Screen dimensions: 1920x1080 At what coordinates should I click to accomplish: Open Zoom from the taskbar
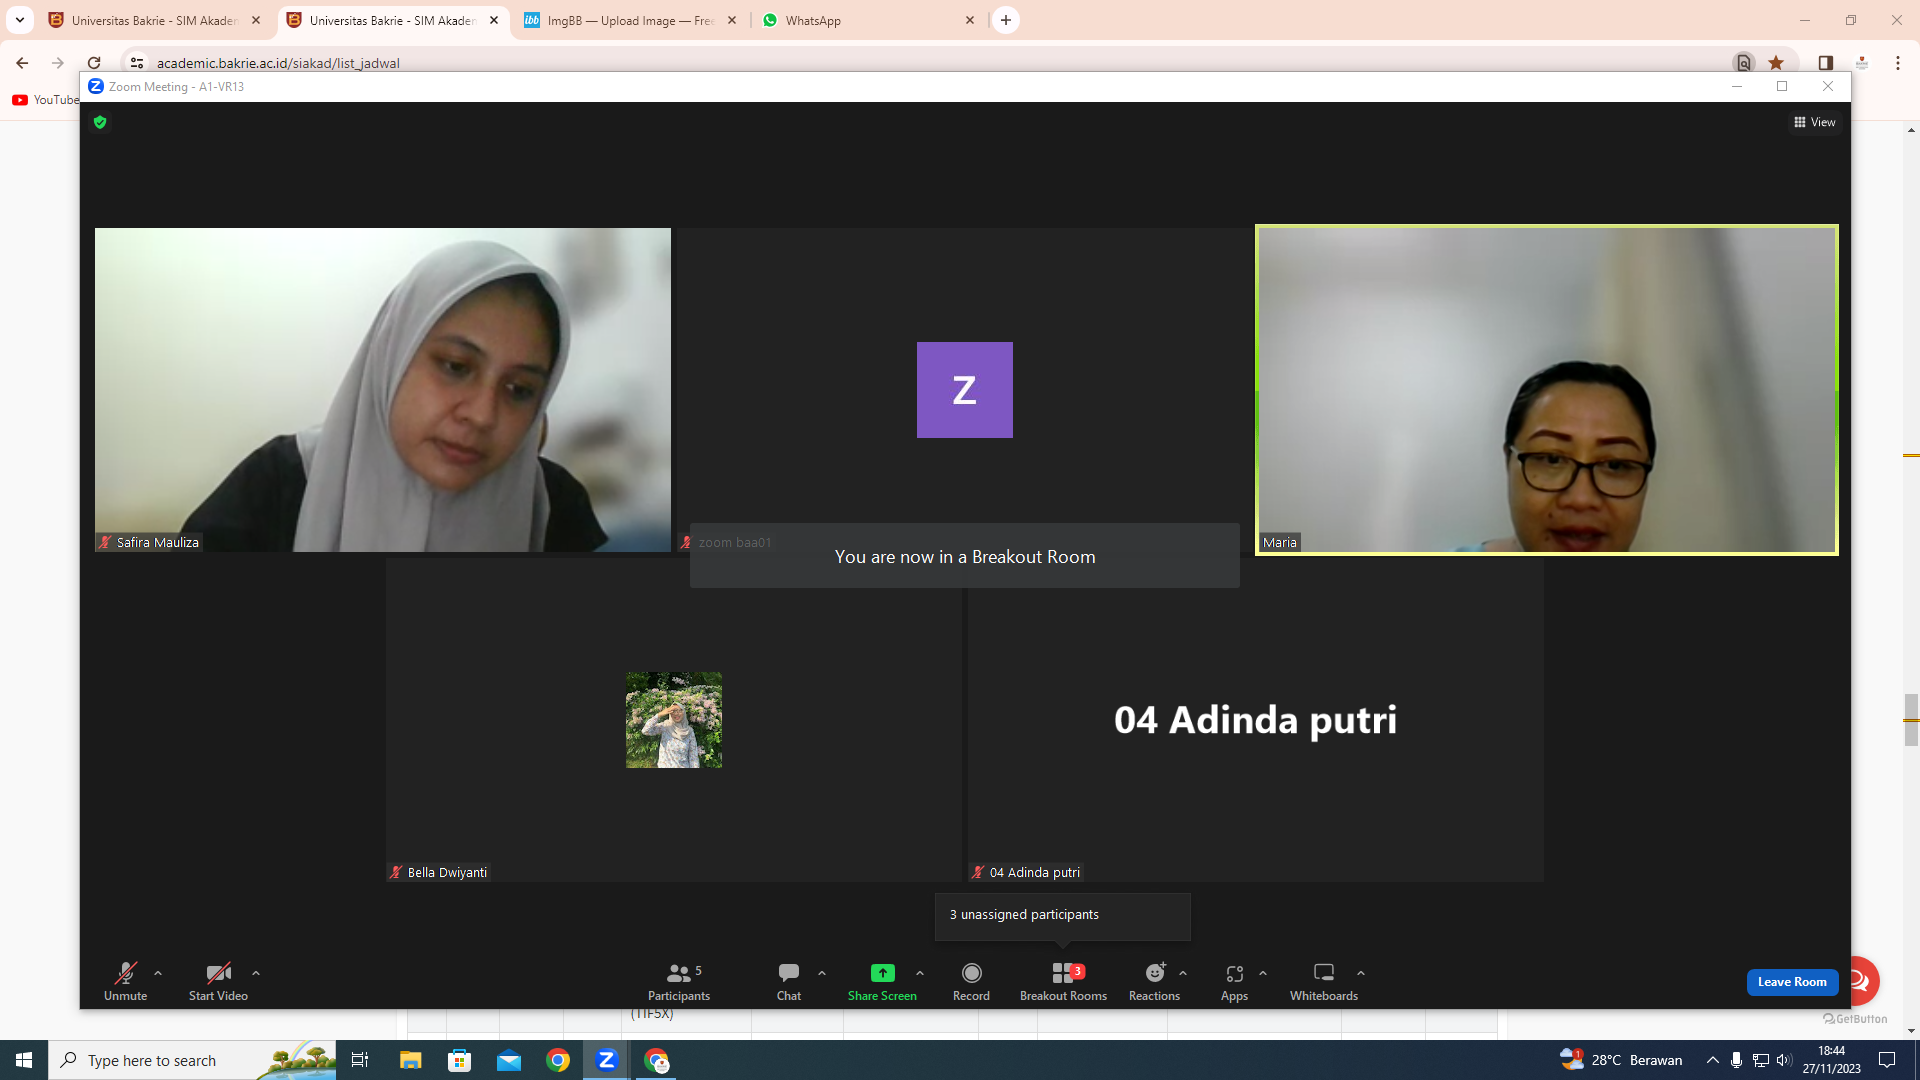point(607,1060)
